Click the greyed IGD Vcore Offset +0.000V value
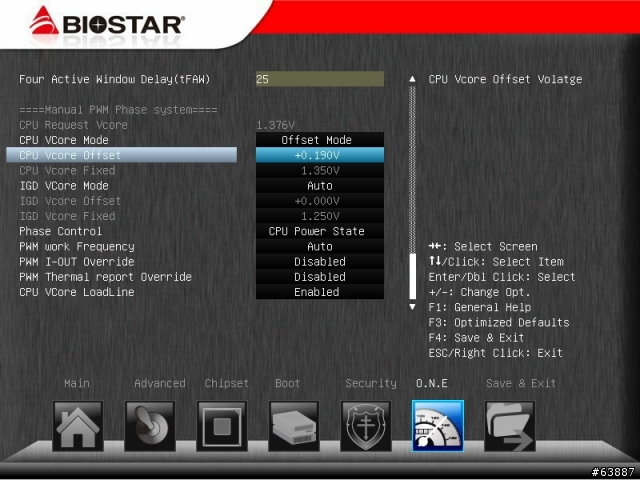 pos(320,201)
